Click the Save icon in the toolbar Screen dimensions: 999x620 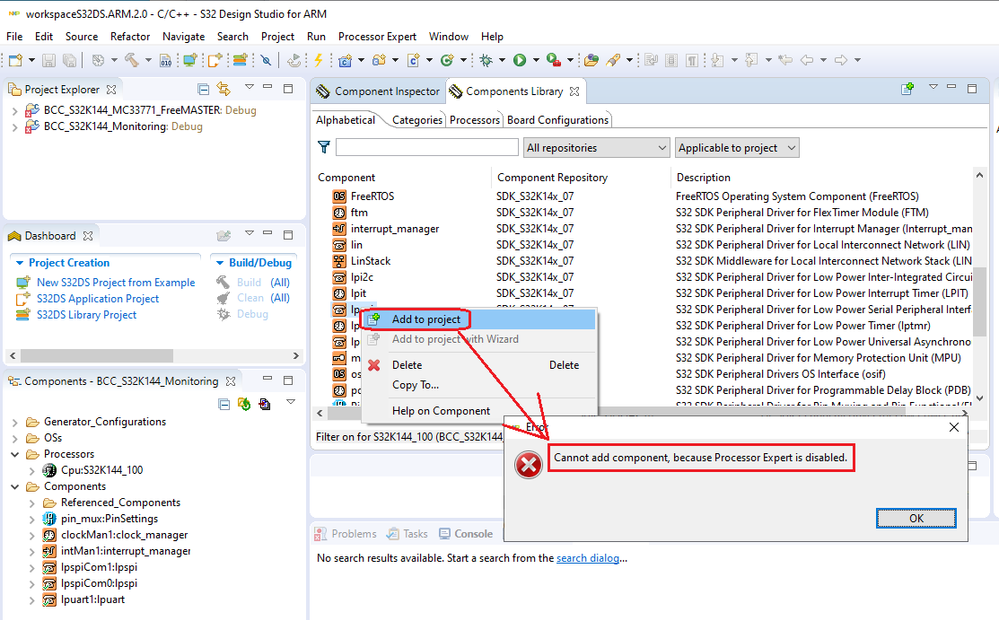tap(49, 60)
